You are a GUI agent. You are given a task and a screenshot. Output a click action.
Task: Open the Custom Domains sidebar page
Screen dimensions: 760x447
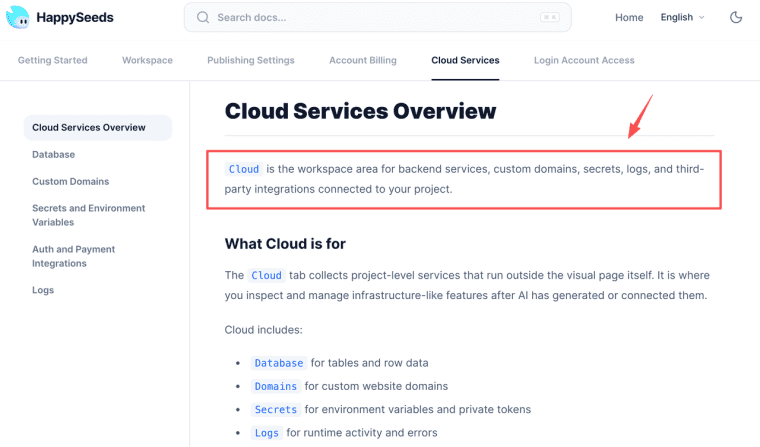pyautogui.click(x=70, y=181)
